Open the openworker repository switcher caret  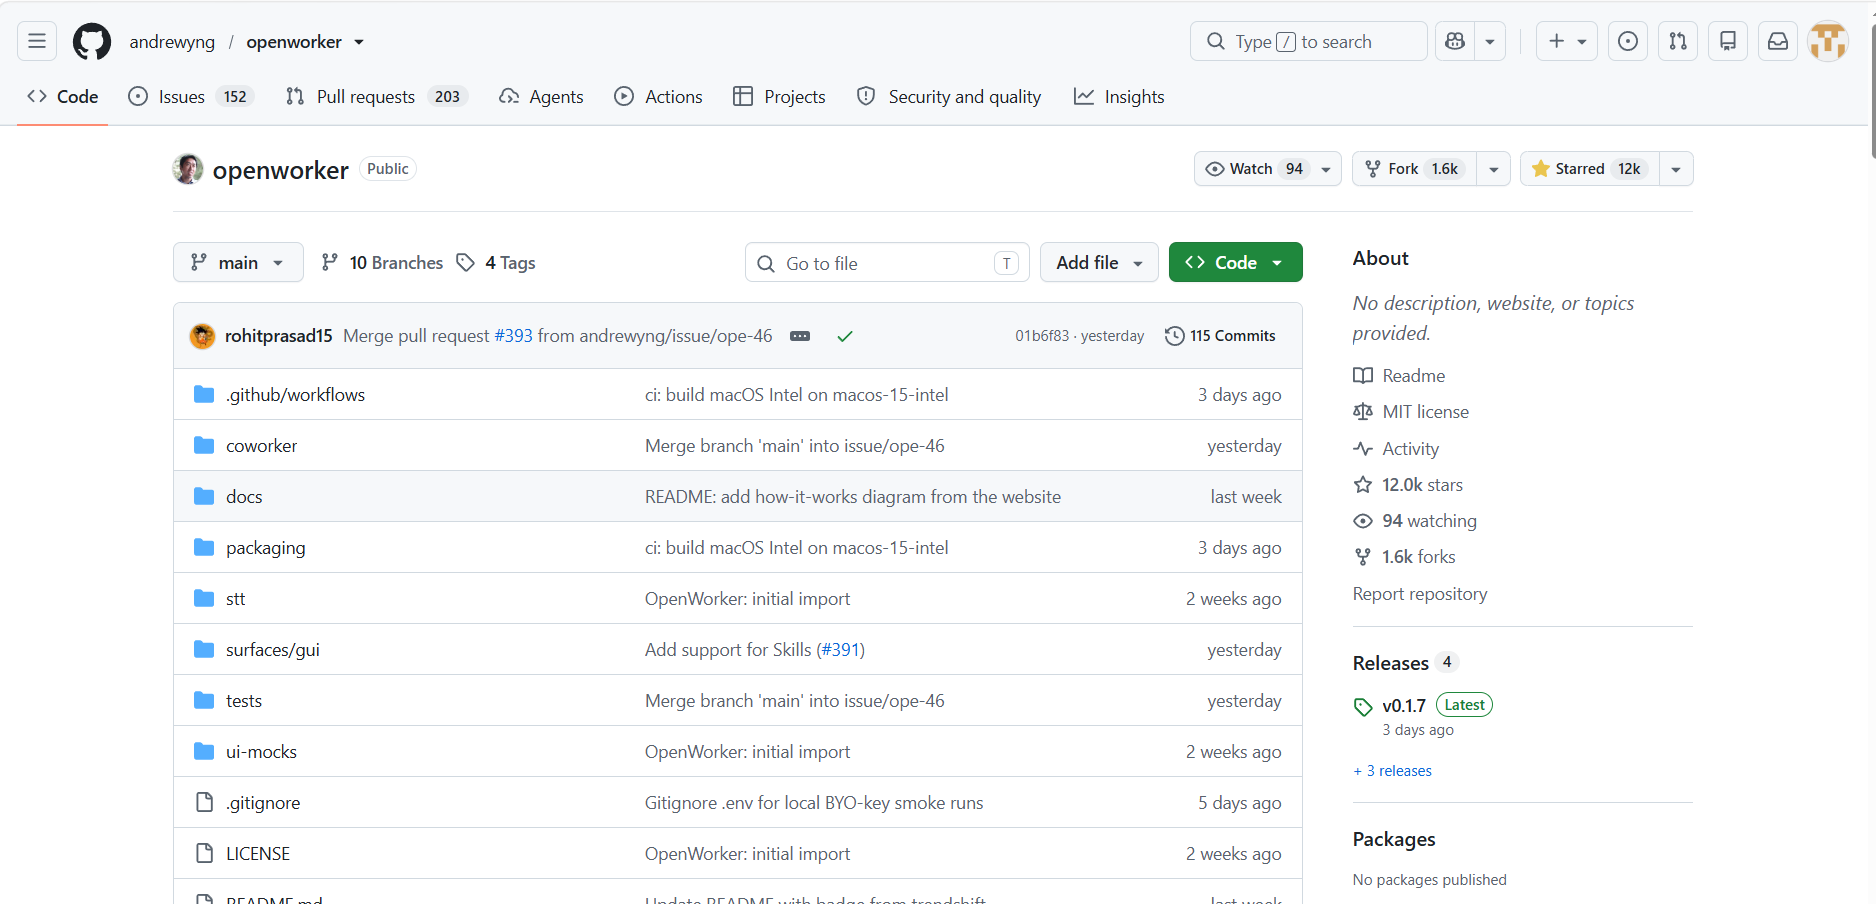pos(359,42)
